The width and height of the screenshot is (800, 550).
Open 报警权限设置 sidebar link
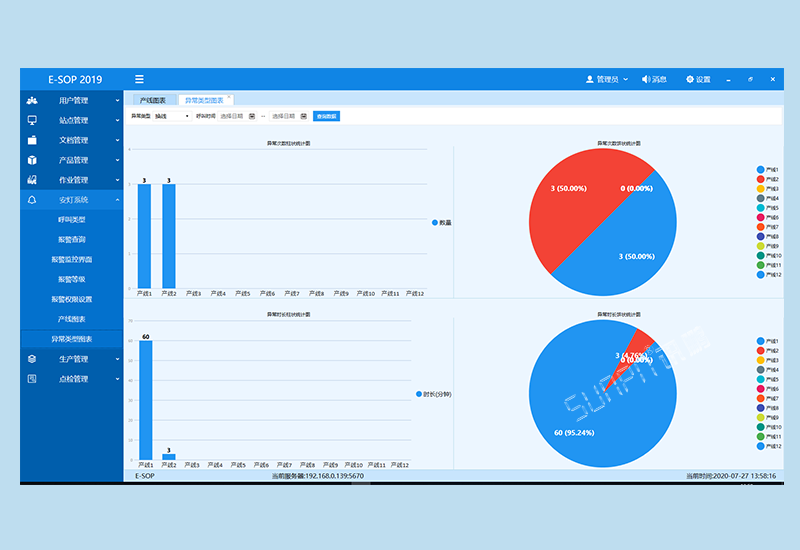pyautogui.click(x=71, y=299)
